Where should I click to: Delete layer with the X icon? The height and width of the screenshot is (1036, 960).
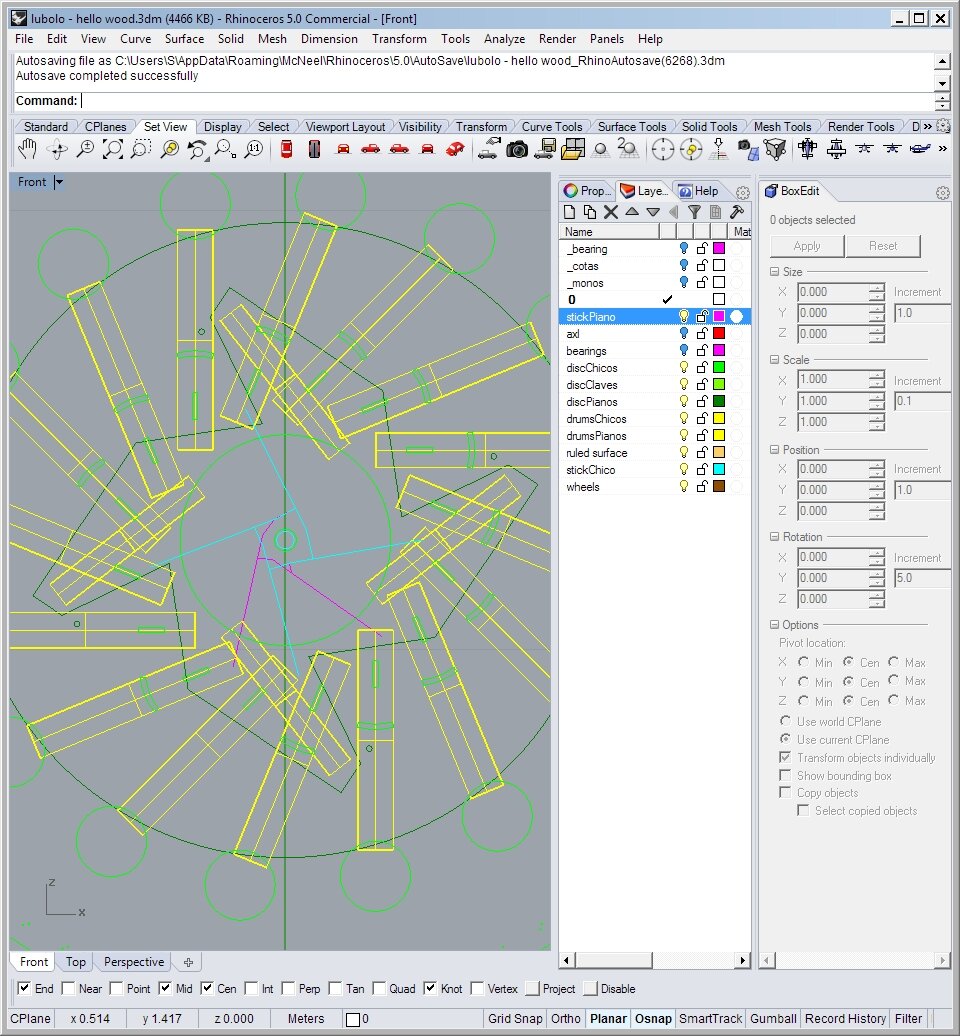click(x=610, y=212)
